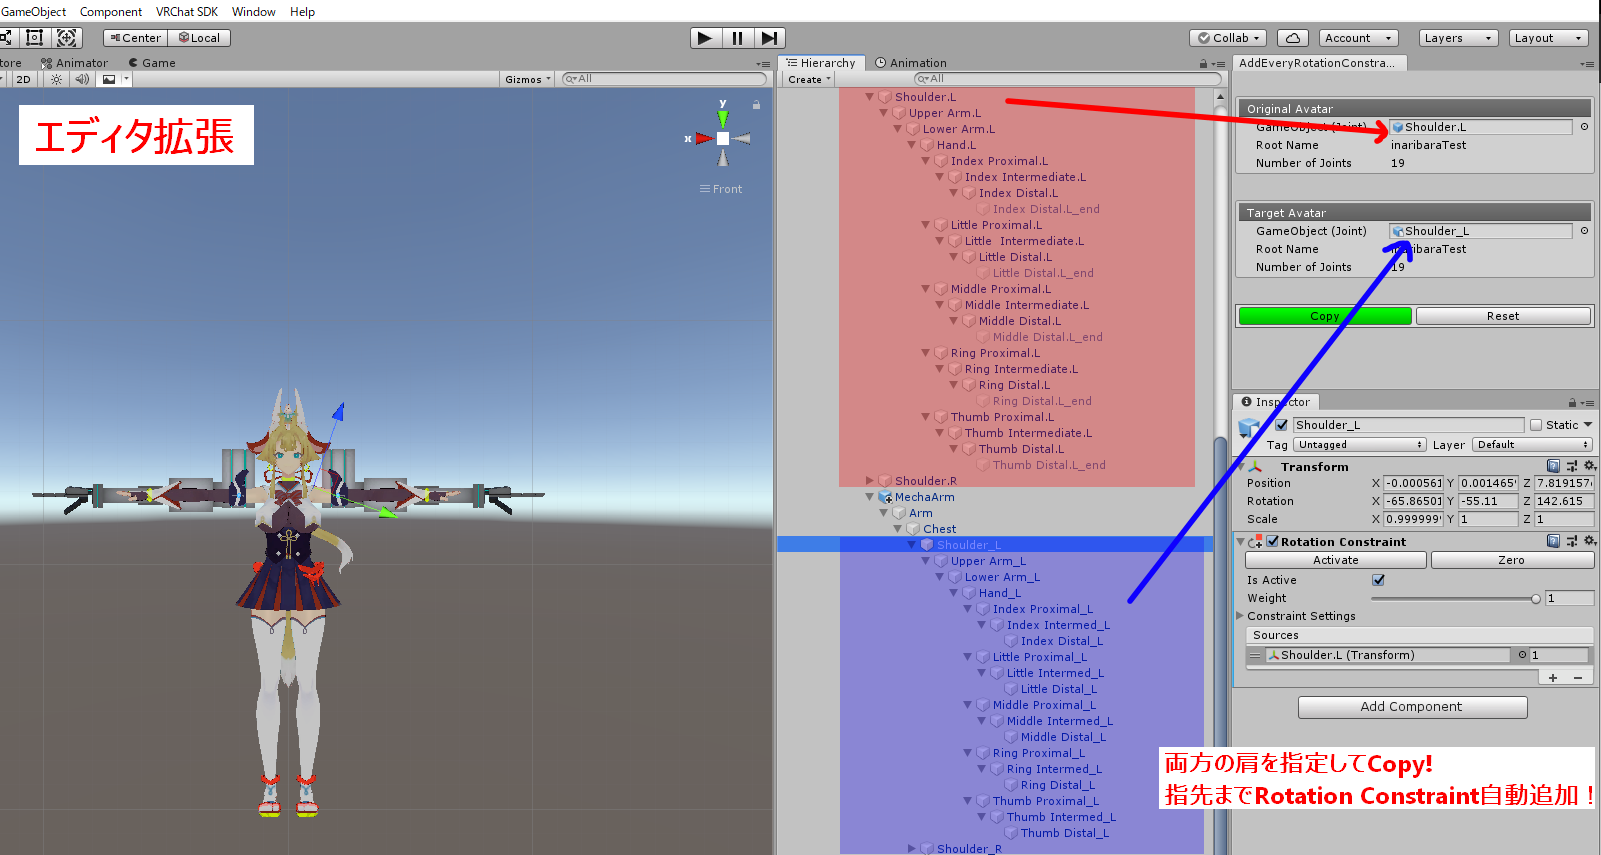
Task: Open the Layer Default dropdown
Action: click(x=1532, y=445)
